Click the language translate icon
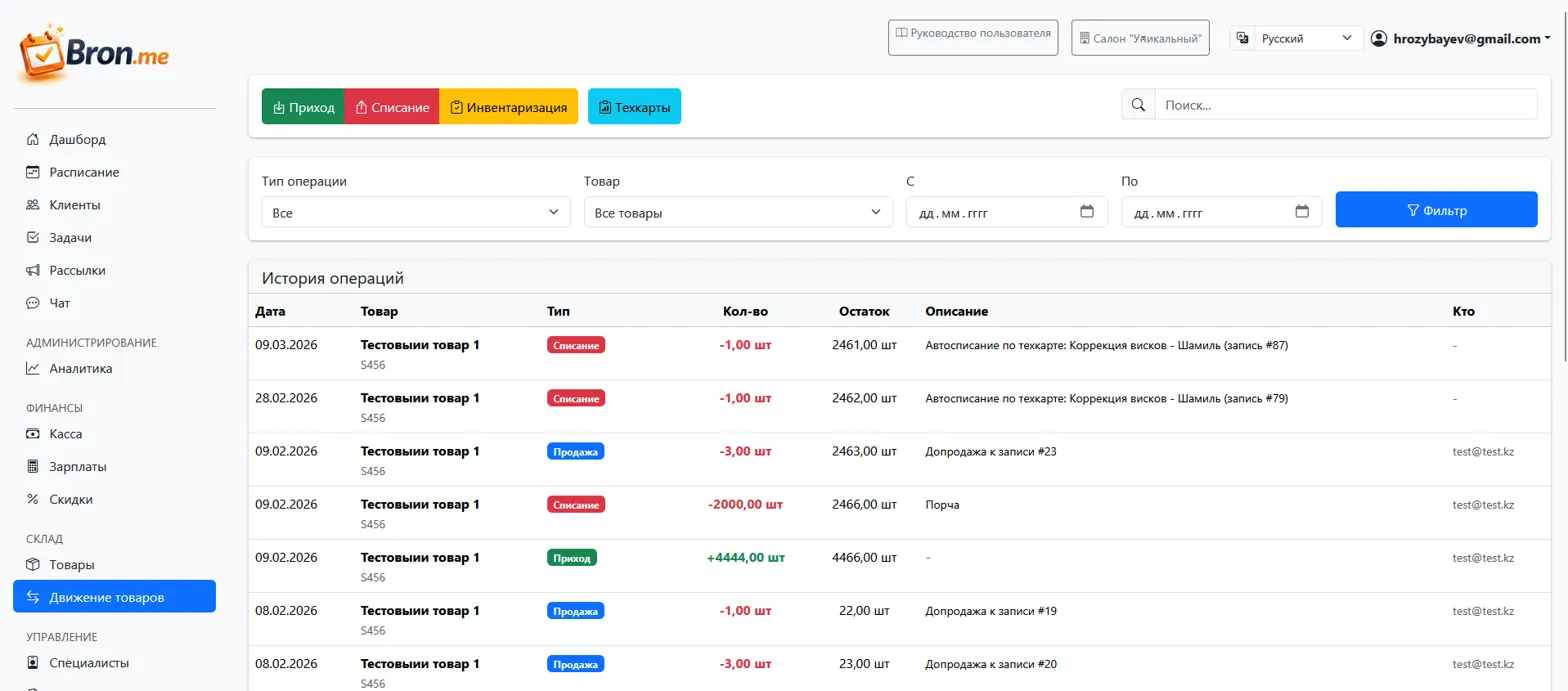Screen dimensions: 1568x691 (x=1242, y=39)
